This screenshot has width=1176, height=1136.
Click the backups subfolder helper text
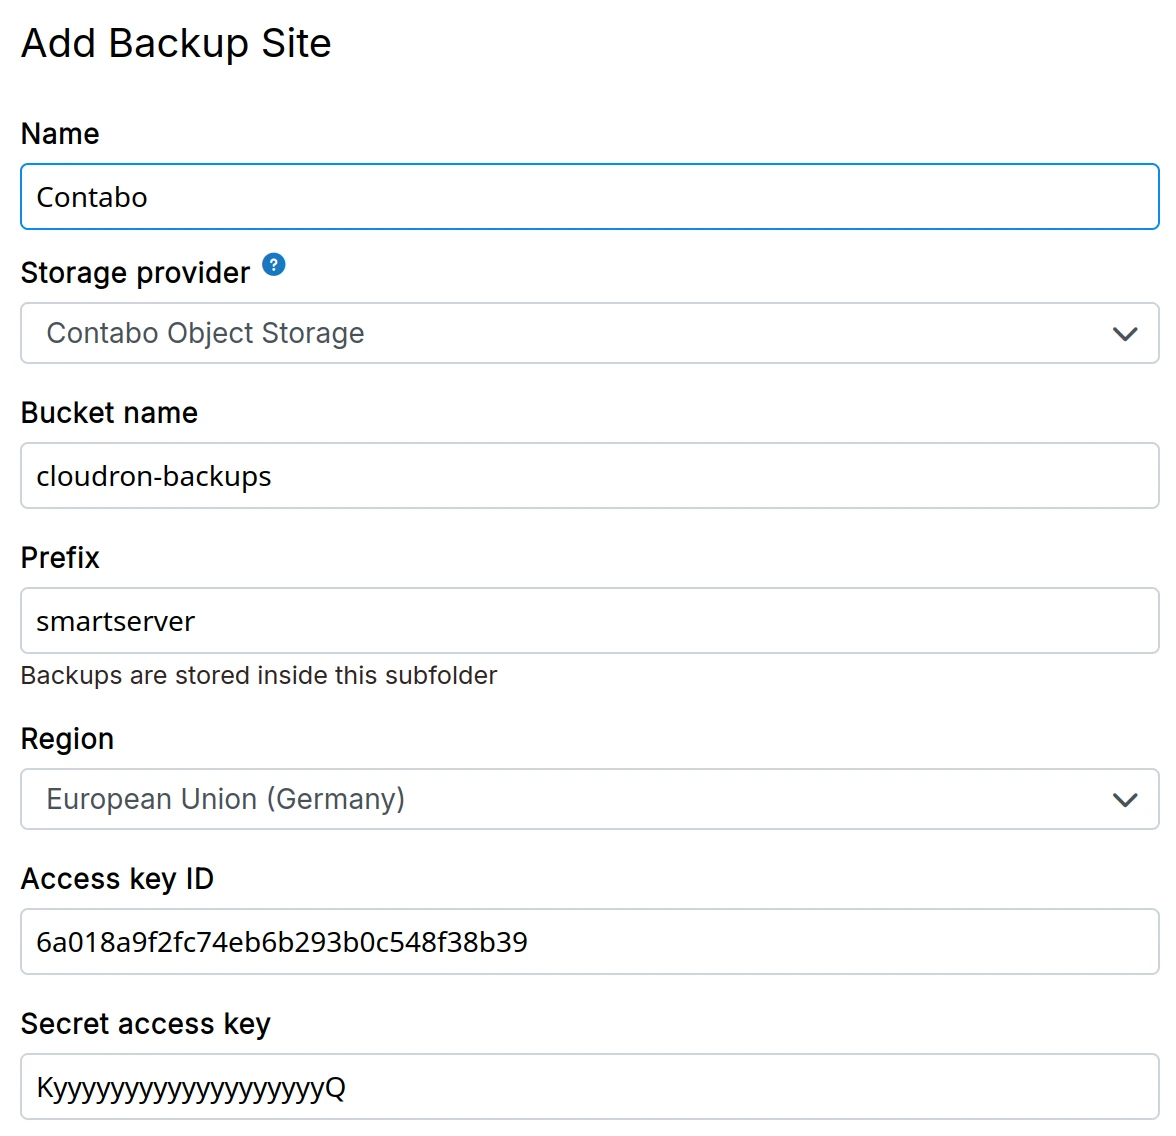point(258,675)
